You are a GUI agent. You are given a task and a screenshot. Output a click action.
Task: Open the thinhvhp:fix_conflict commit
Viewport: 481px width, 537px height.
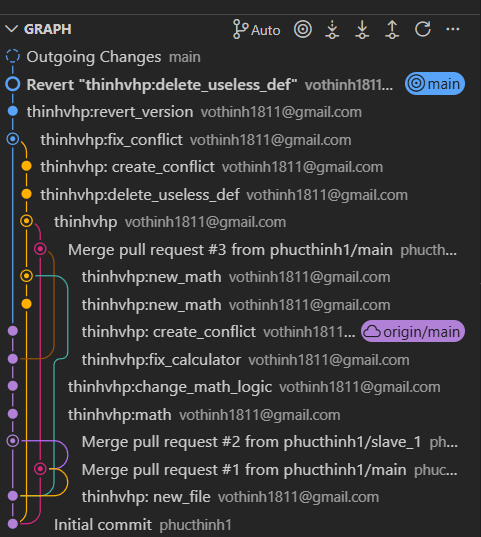(x=240, y=140)
